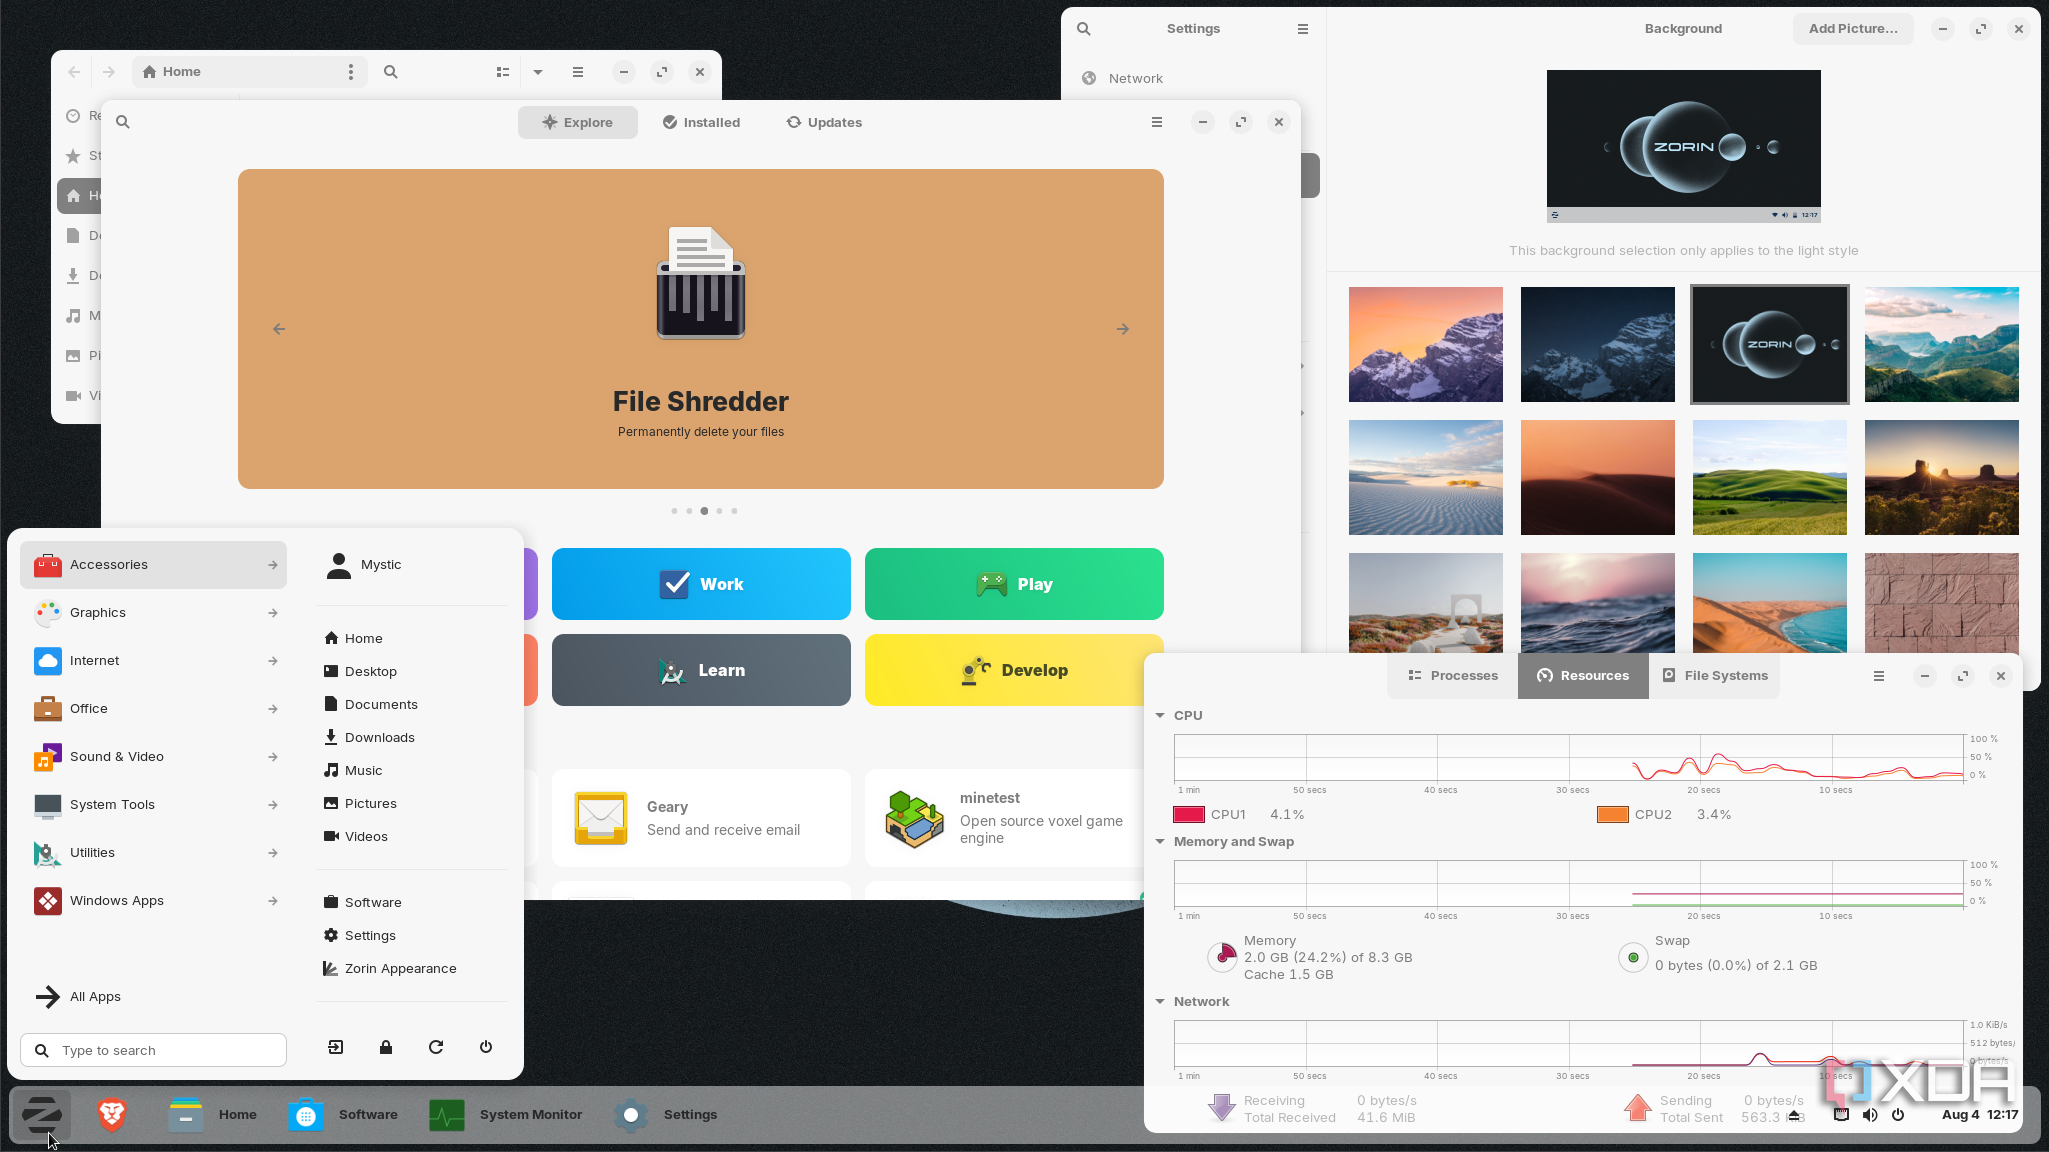Click the log out icon in menu
The width and height of the screenshot is (2049, 1152).
point(336,1047)
